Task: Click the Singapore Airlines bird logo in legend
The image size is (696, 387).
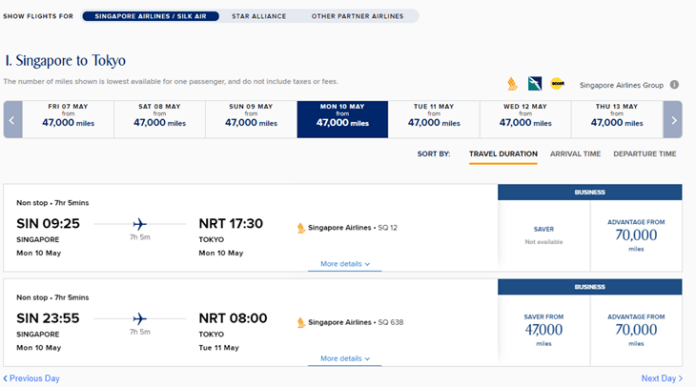Action: coord(512,84)
